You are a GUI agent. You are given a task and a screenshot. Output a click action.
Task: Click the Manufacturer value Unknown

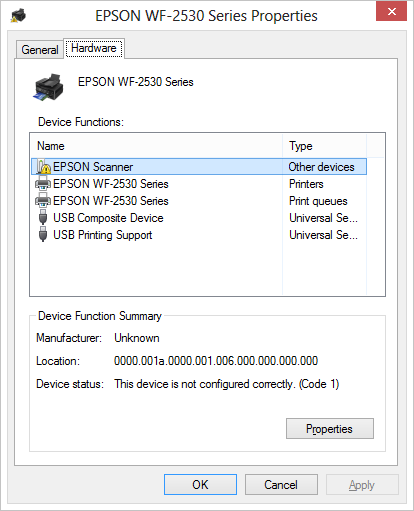137,338
